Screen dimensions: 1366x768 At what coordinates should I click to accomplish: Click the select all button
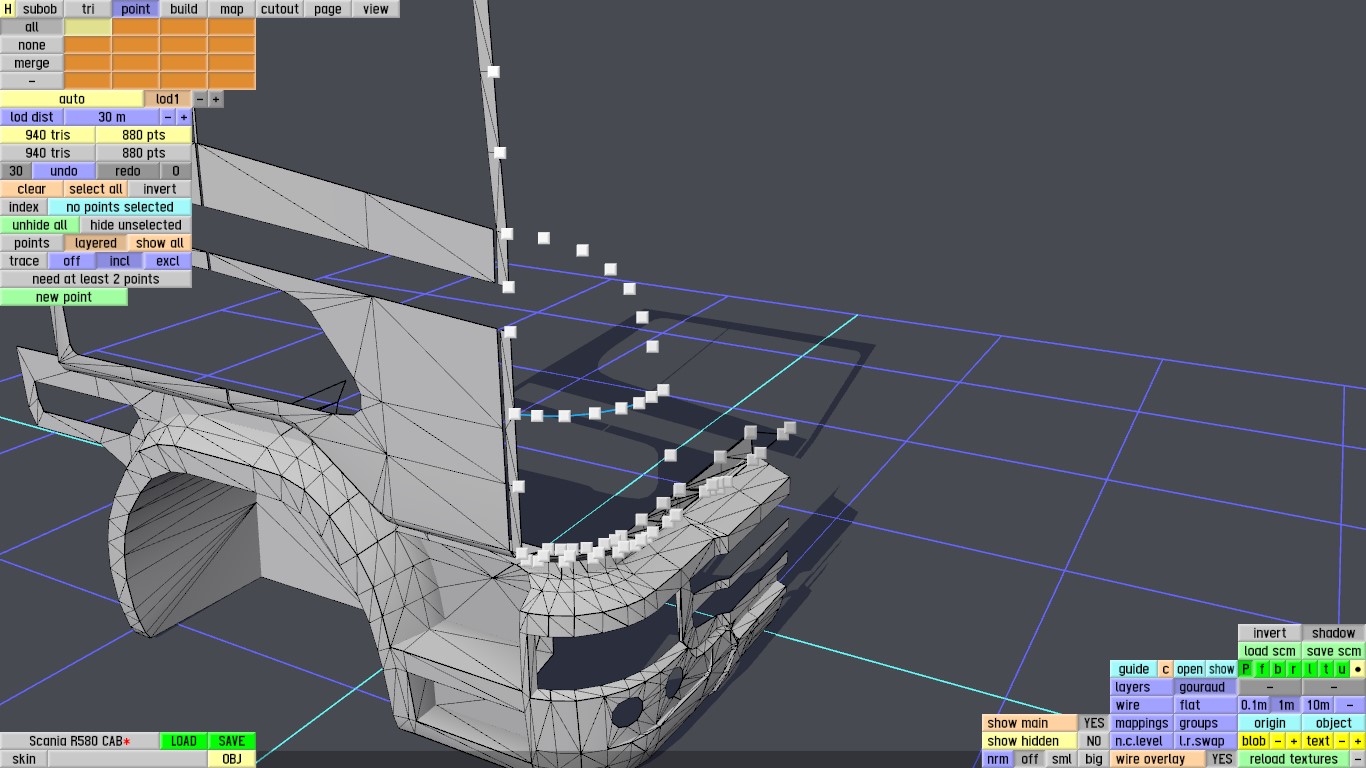point(96,189)
